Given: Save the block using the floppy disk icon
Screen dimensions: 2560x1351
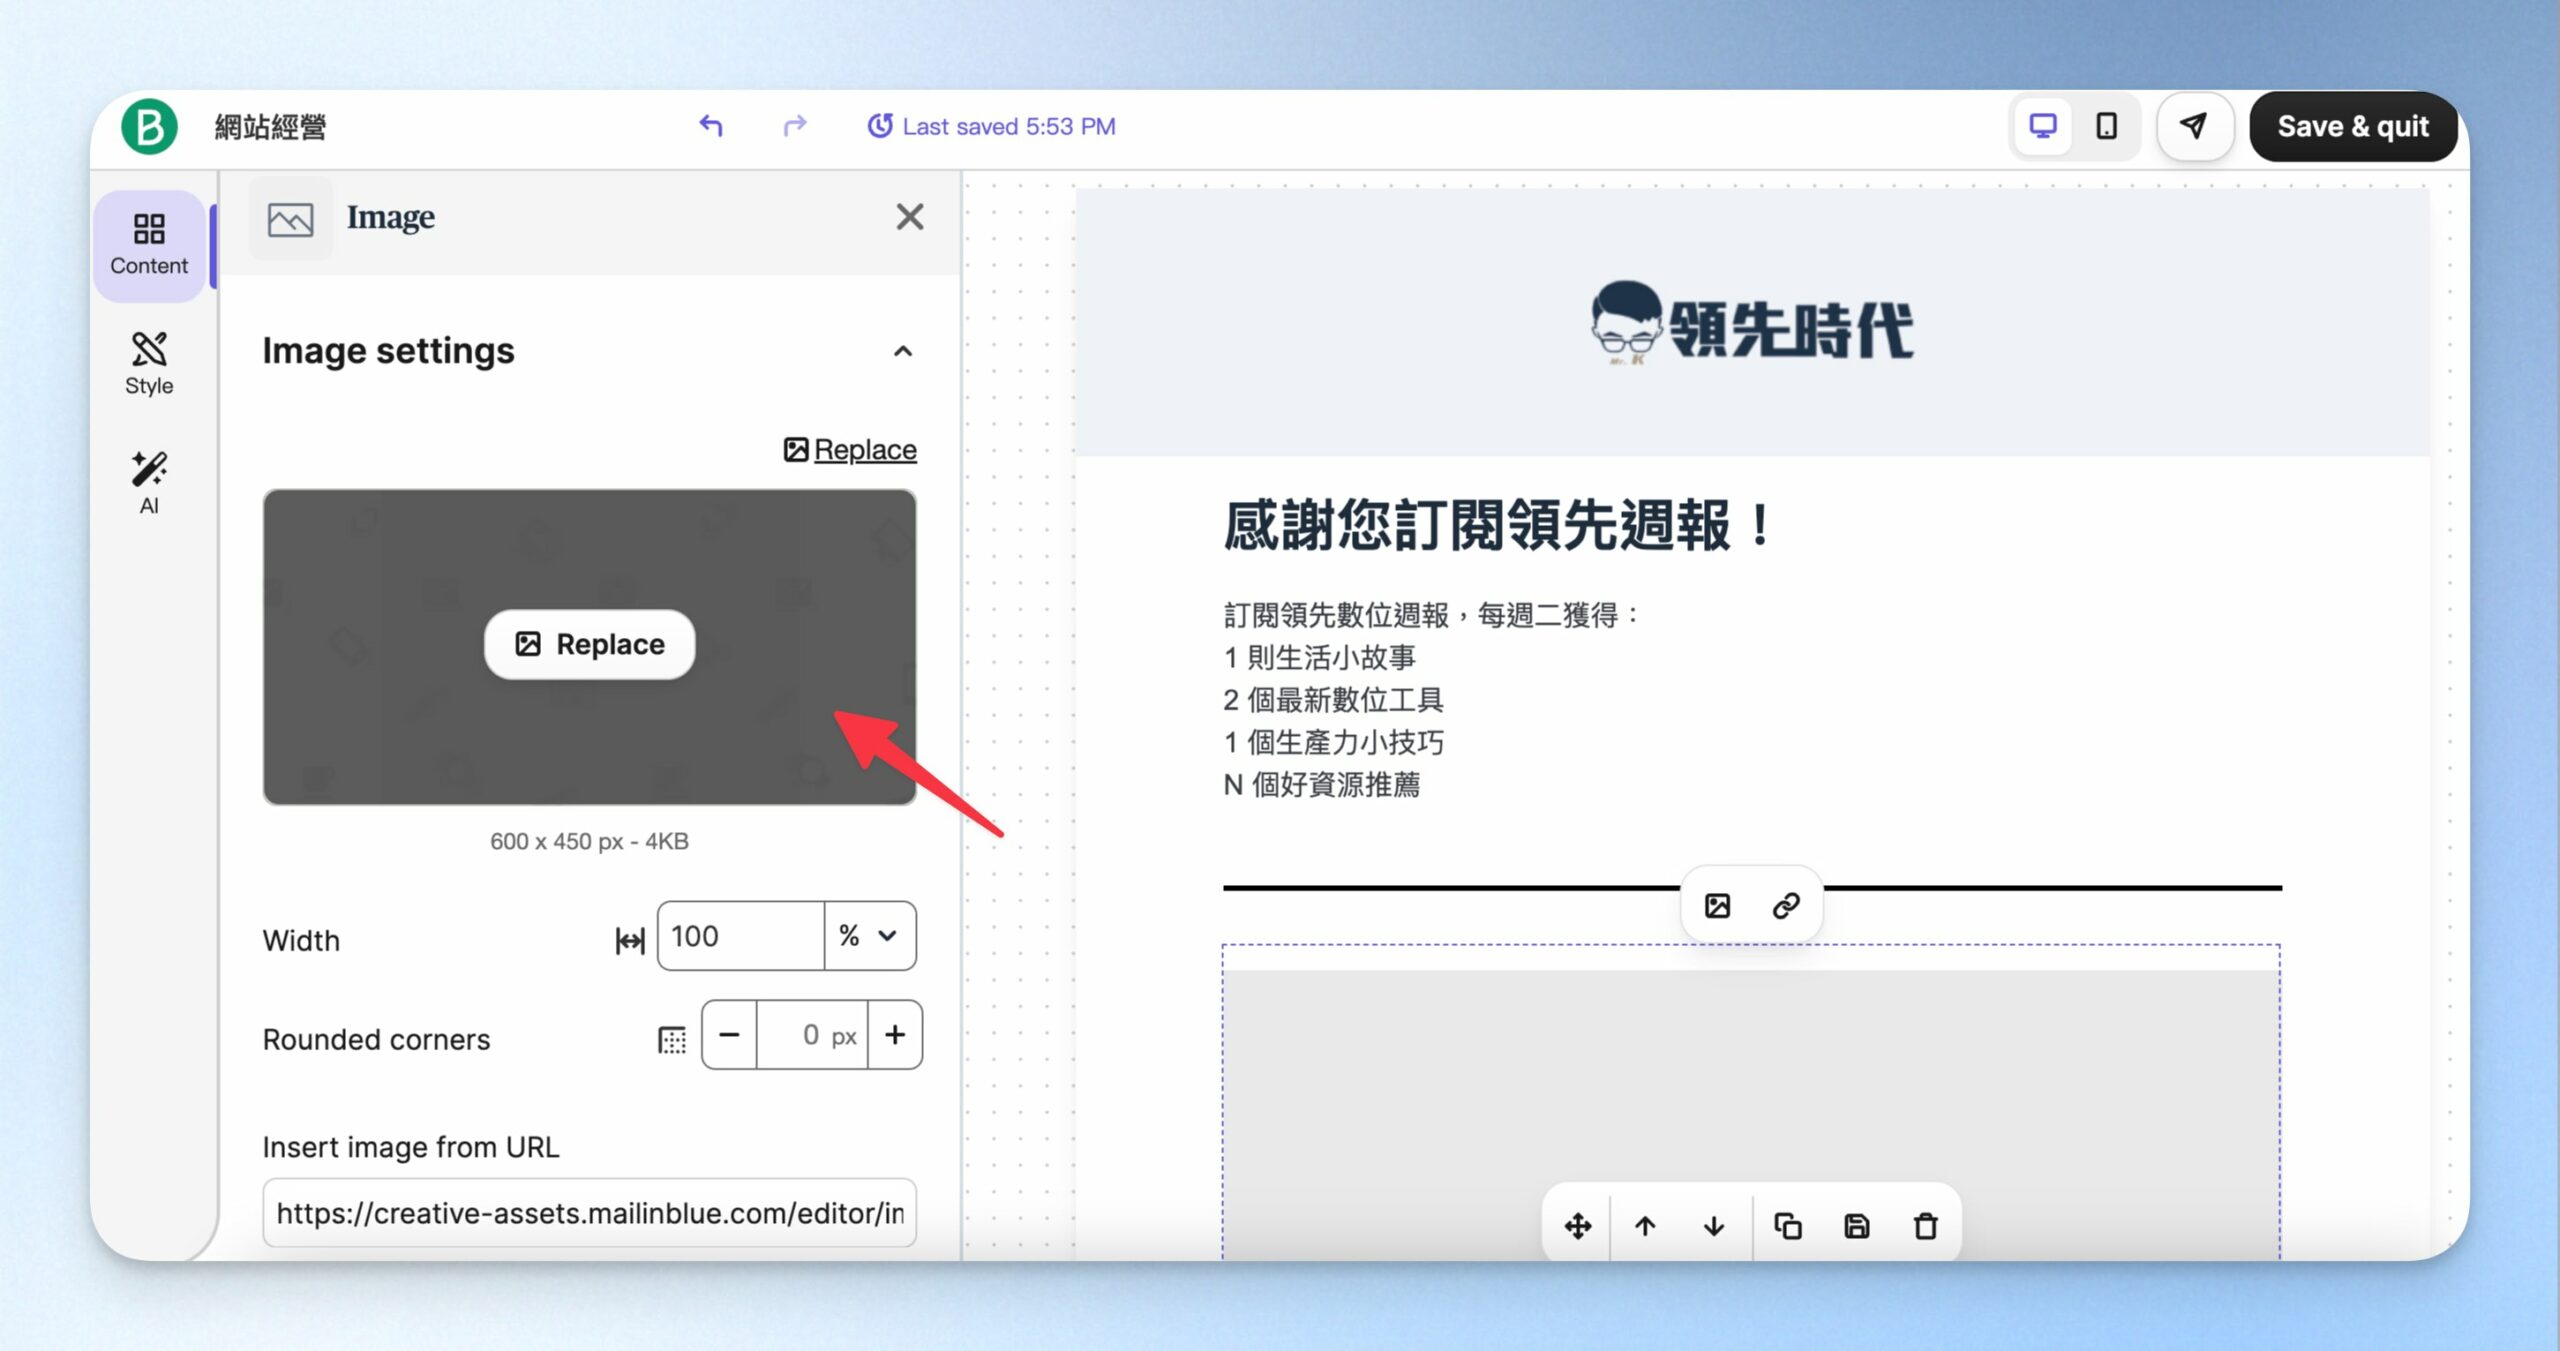Looking at the screenshot, I should 1857,1226.
